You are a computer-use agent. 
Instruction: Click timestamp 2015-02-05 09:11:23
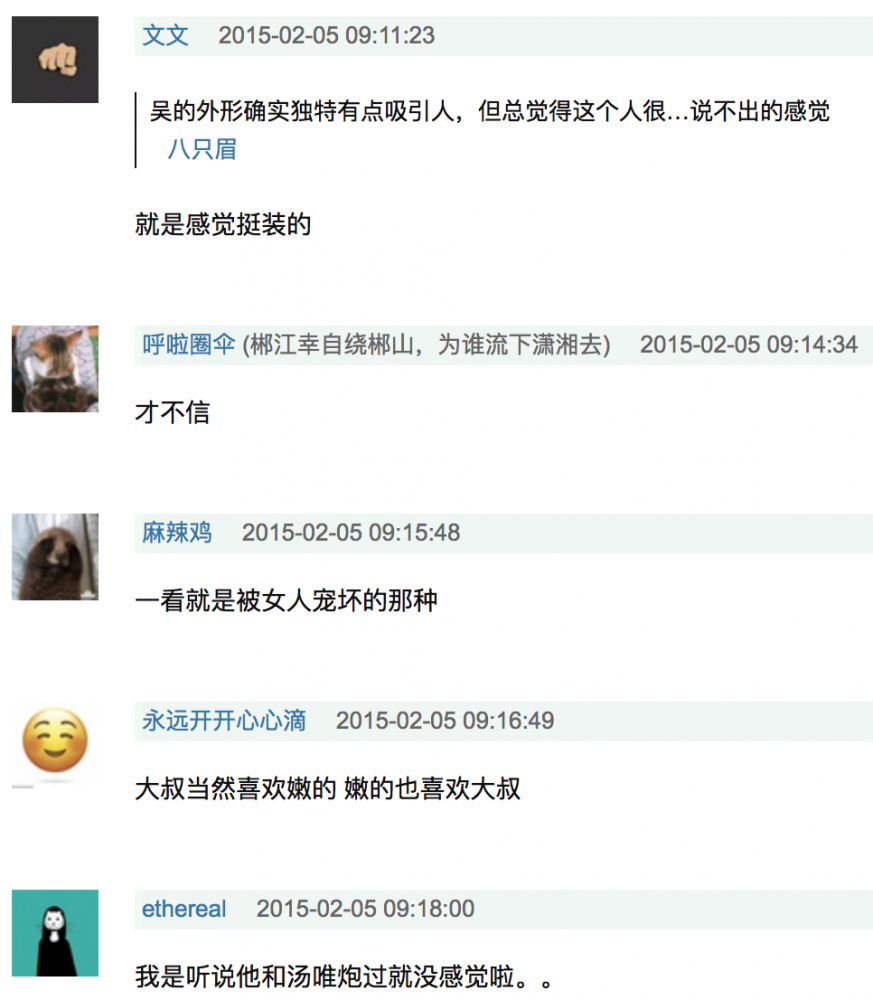326,35
